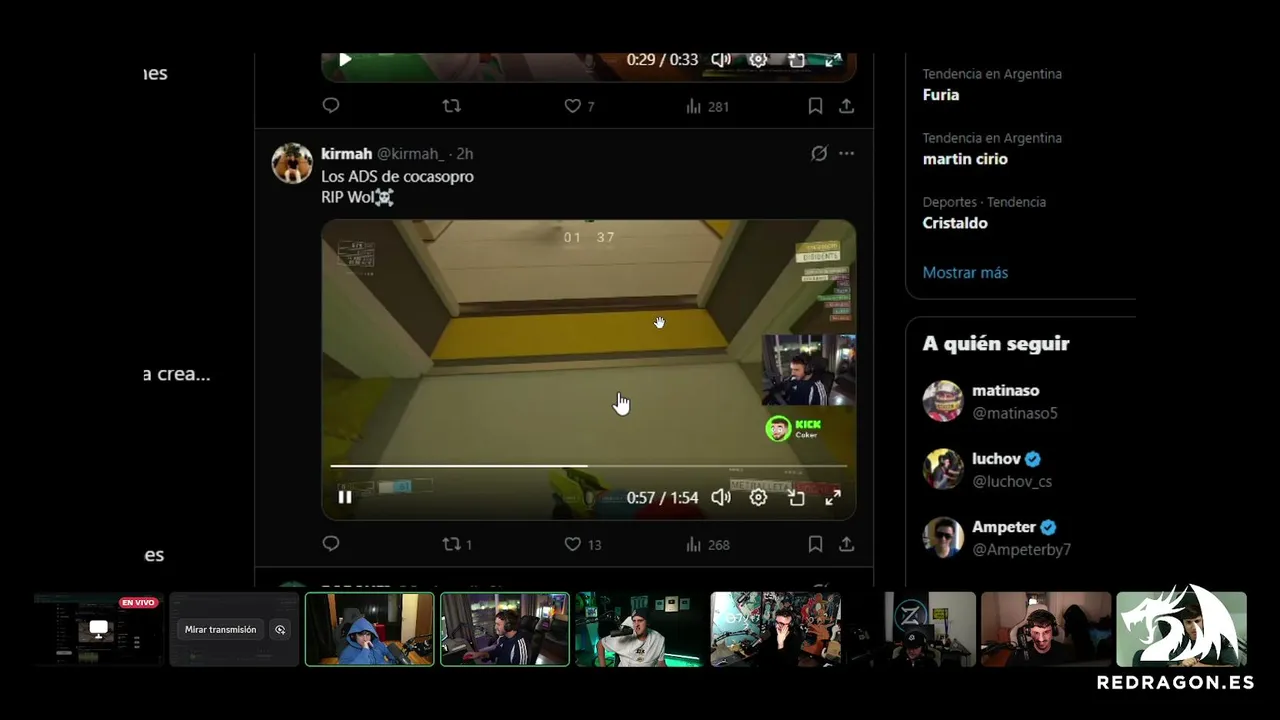Viewport: 1280px width, 720px height.
Task: Click the '0:57 / 1:54' time readout
Action: point(662,497)
